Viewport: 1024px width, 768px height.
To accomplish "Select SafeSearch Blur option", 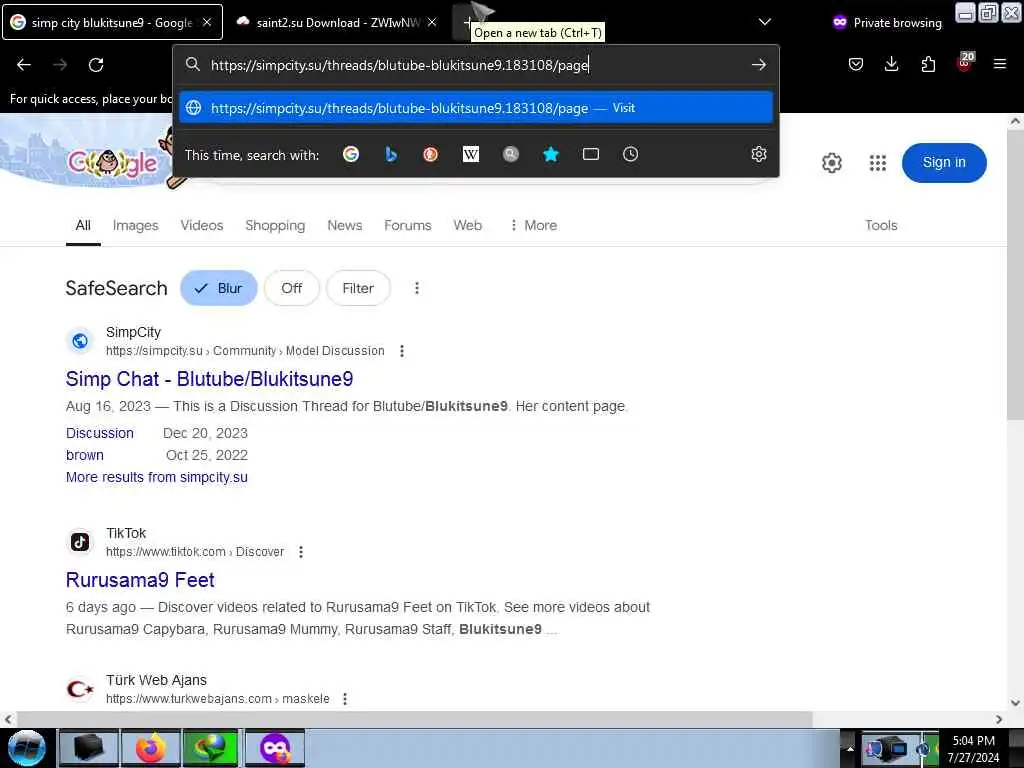I will [219, 288].
